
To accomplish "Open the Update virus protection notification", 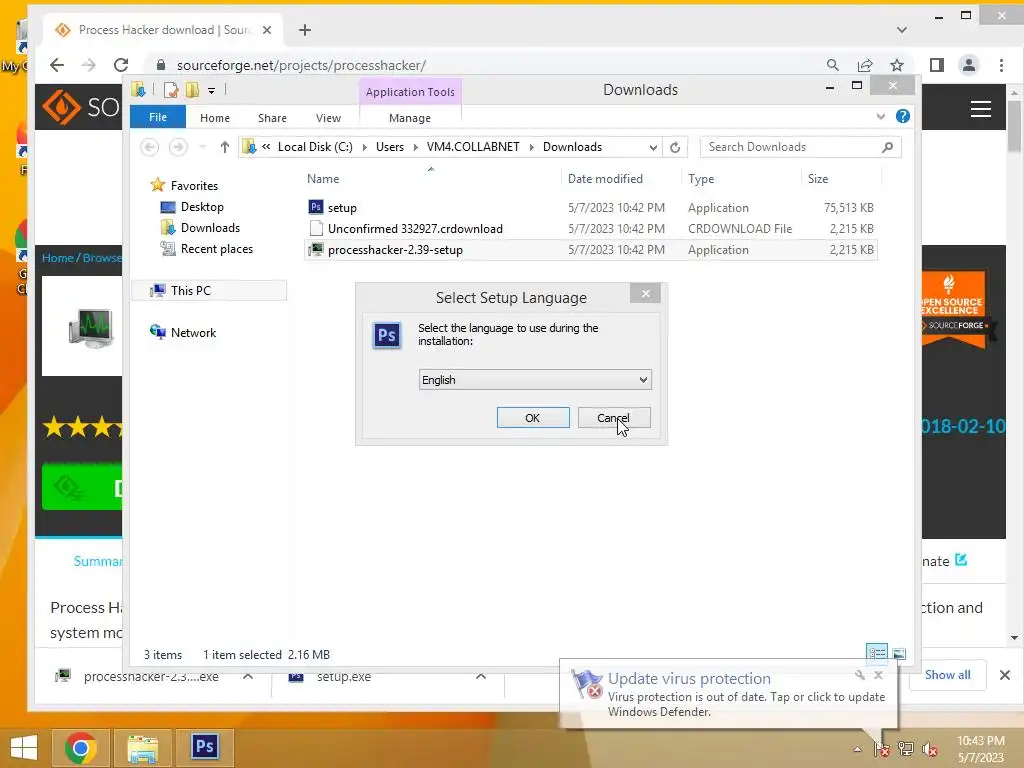I will [729, 695].
